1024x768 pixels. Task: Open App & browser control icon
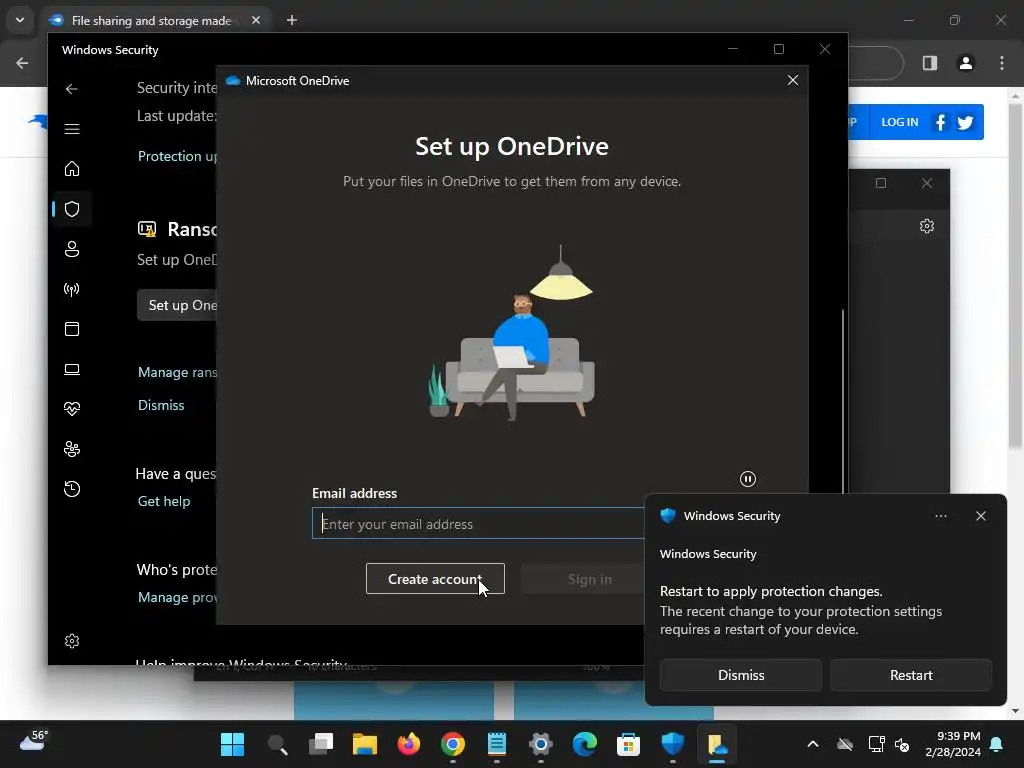(72, 329)
